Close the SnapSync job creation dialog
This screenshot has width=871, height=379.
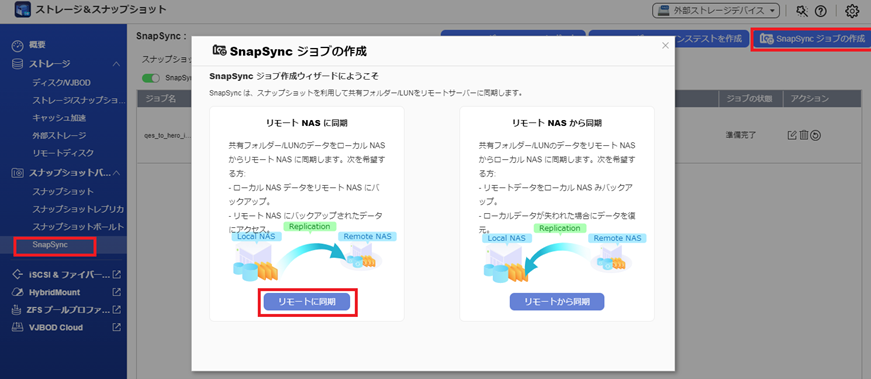coord(665,46)
